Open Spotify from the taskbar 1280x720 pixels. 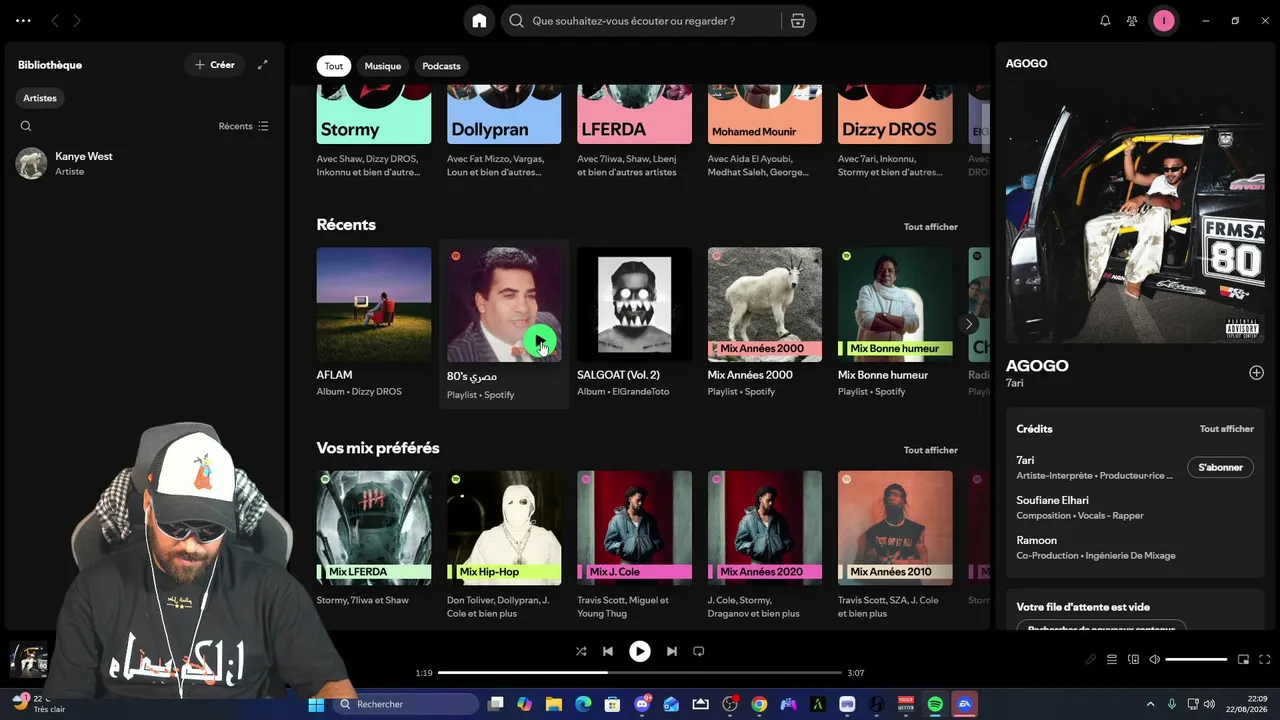[x=935, y=705]
